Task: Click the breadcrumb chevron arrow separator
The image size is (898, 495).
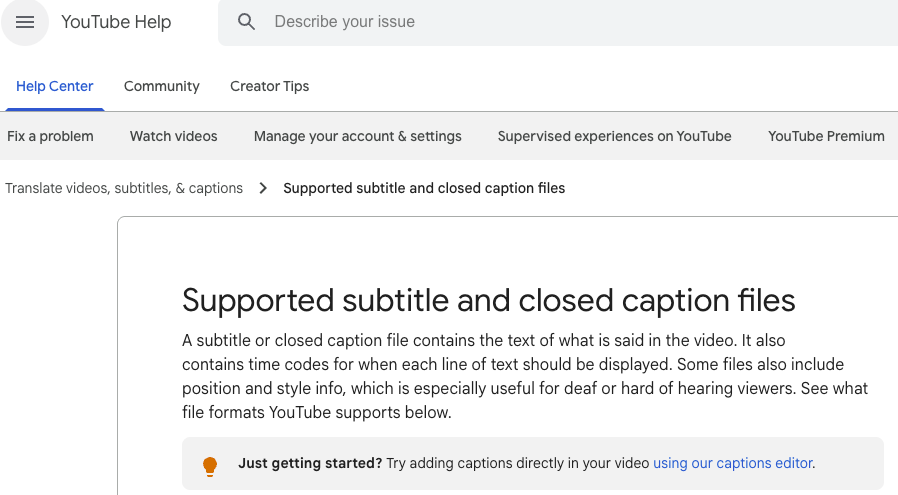Action: 263,188
